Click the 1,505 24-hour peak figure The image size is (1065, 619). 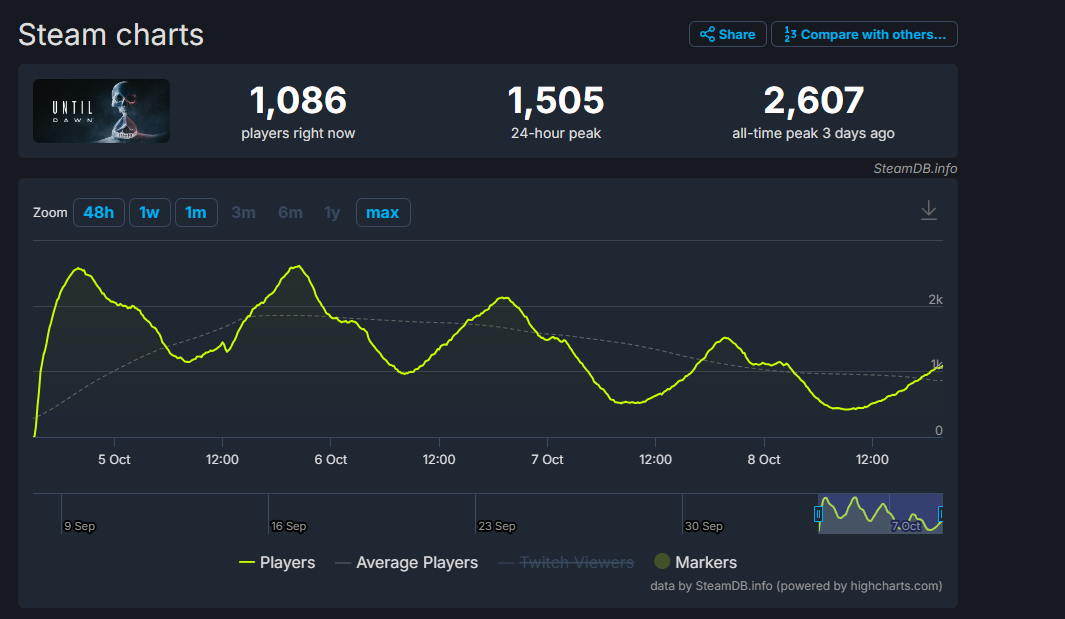[556, 101]
